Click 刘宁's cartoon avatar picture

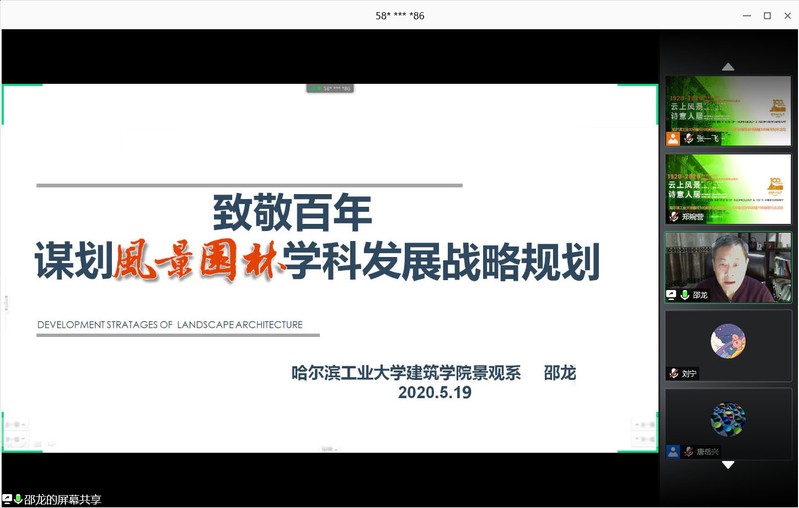[x=728, y=341]
